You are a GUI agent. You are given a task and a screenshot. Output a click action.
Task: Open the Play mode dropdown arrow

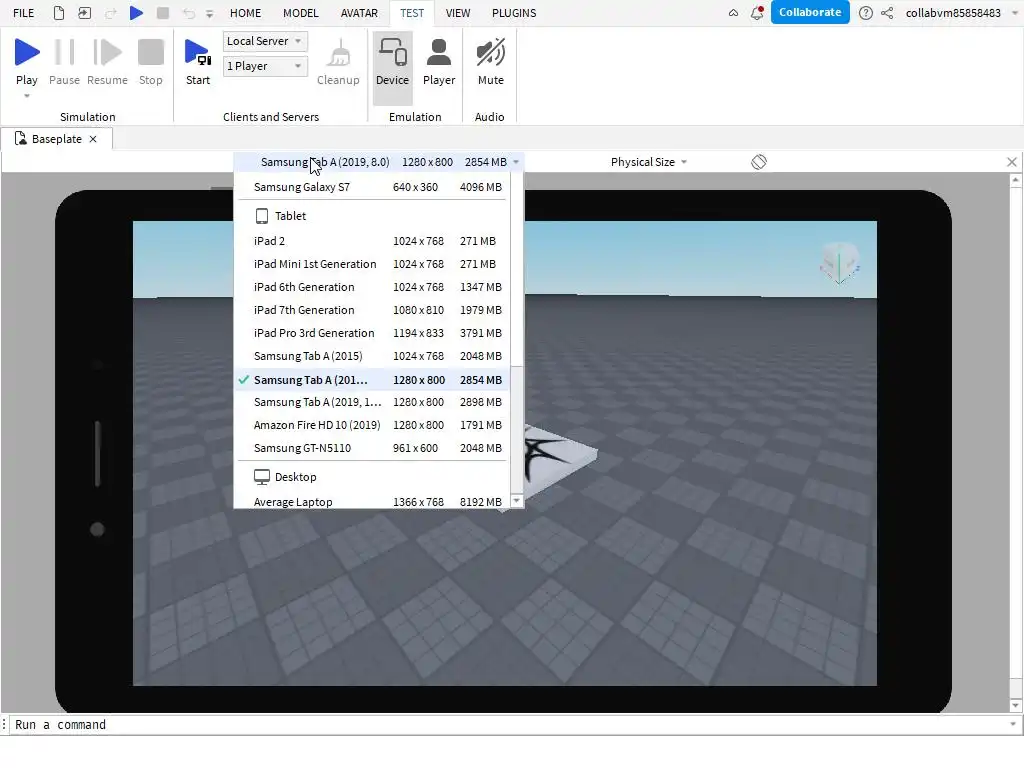pos(27,96)
